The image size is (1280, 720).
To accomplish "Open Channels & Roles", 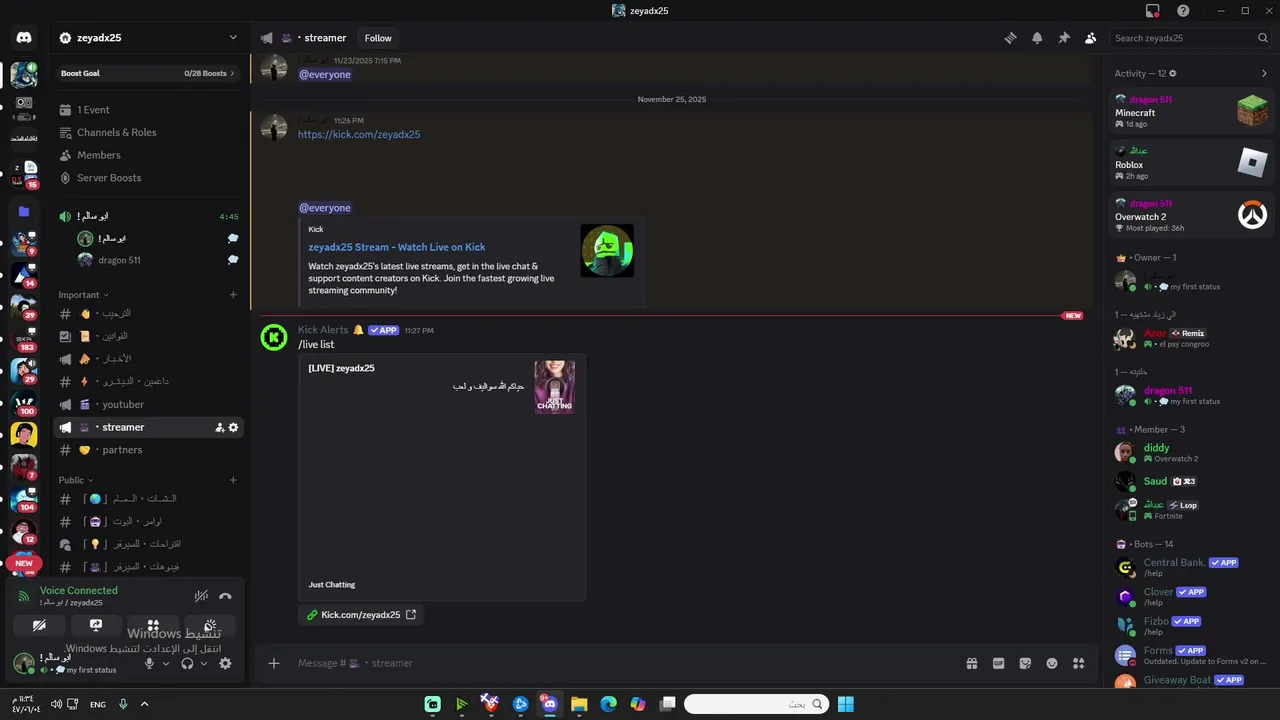I will [x=148, y=132].
